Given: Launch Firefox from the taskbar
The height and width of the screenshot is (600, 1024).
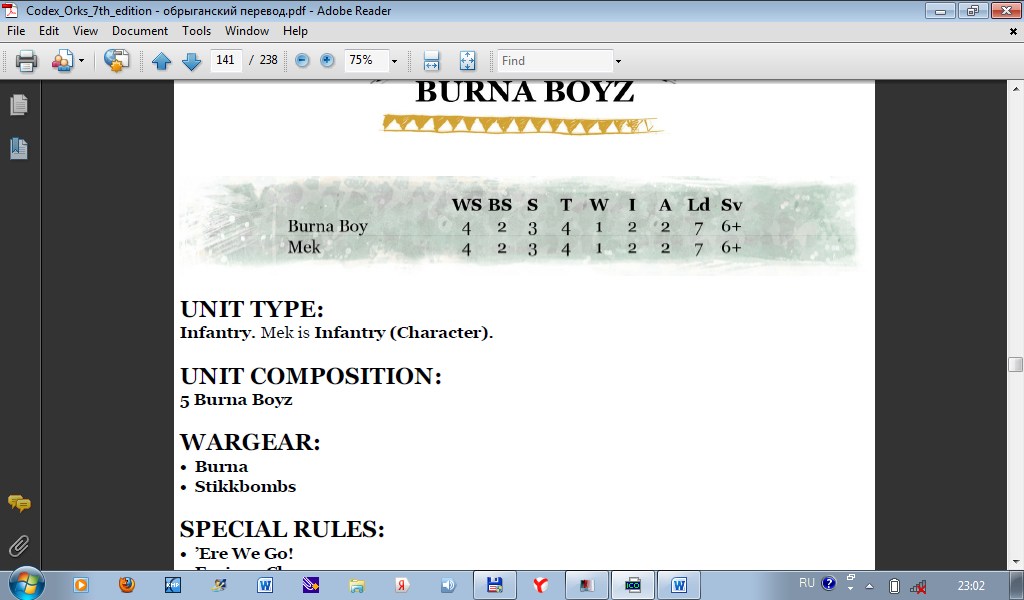Looking at the screenshot, I should [127, 585].
